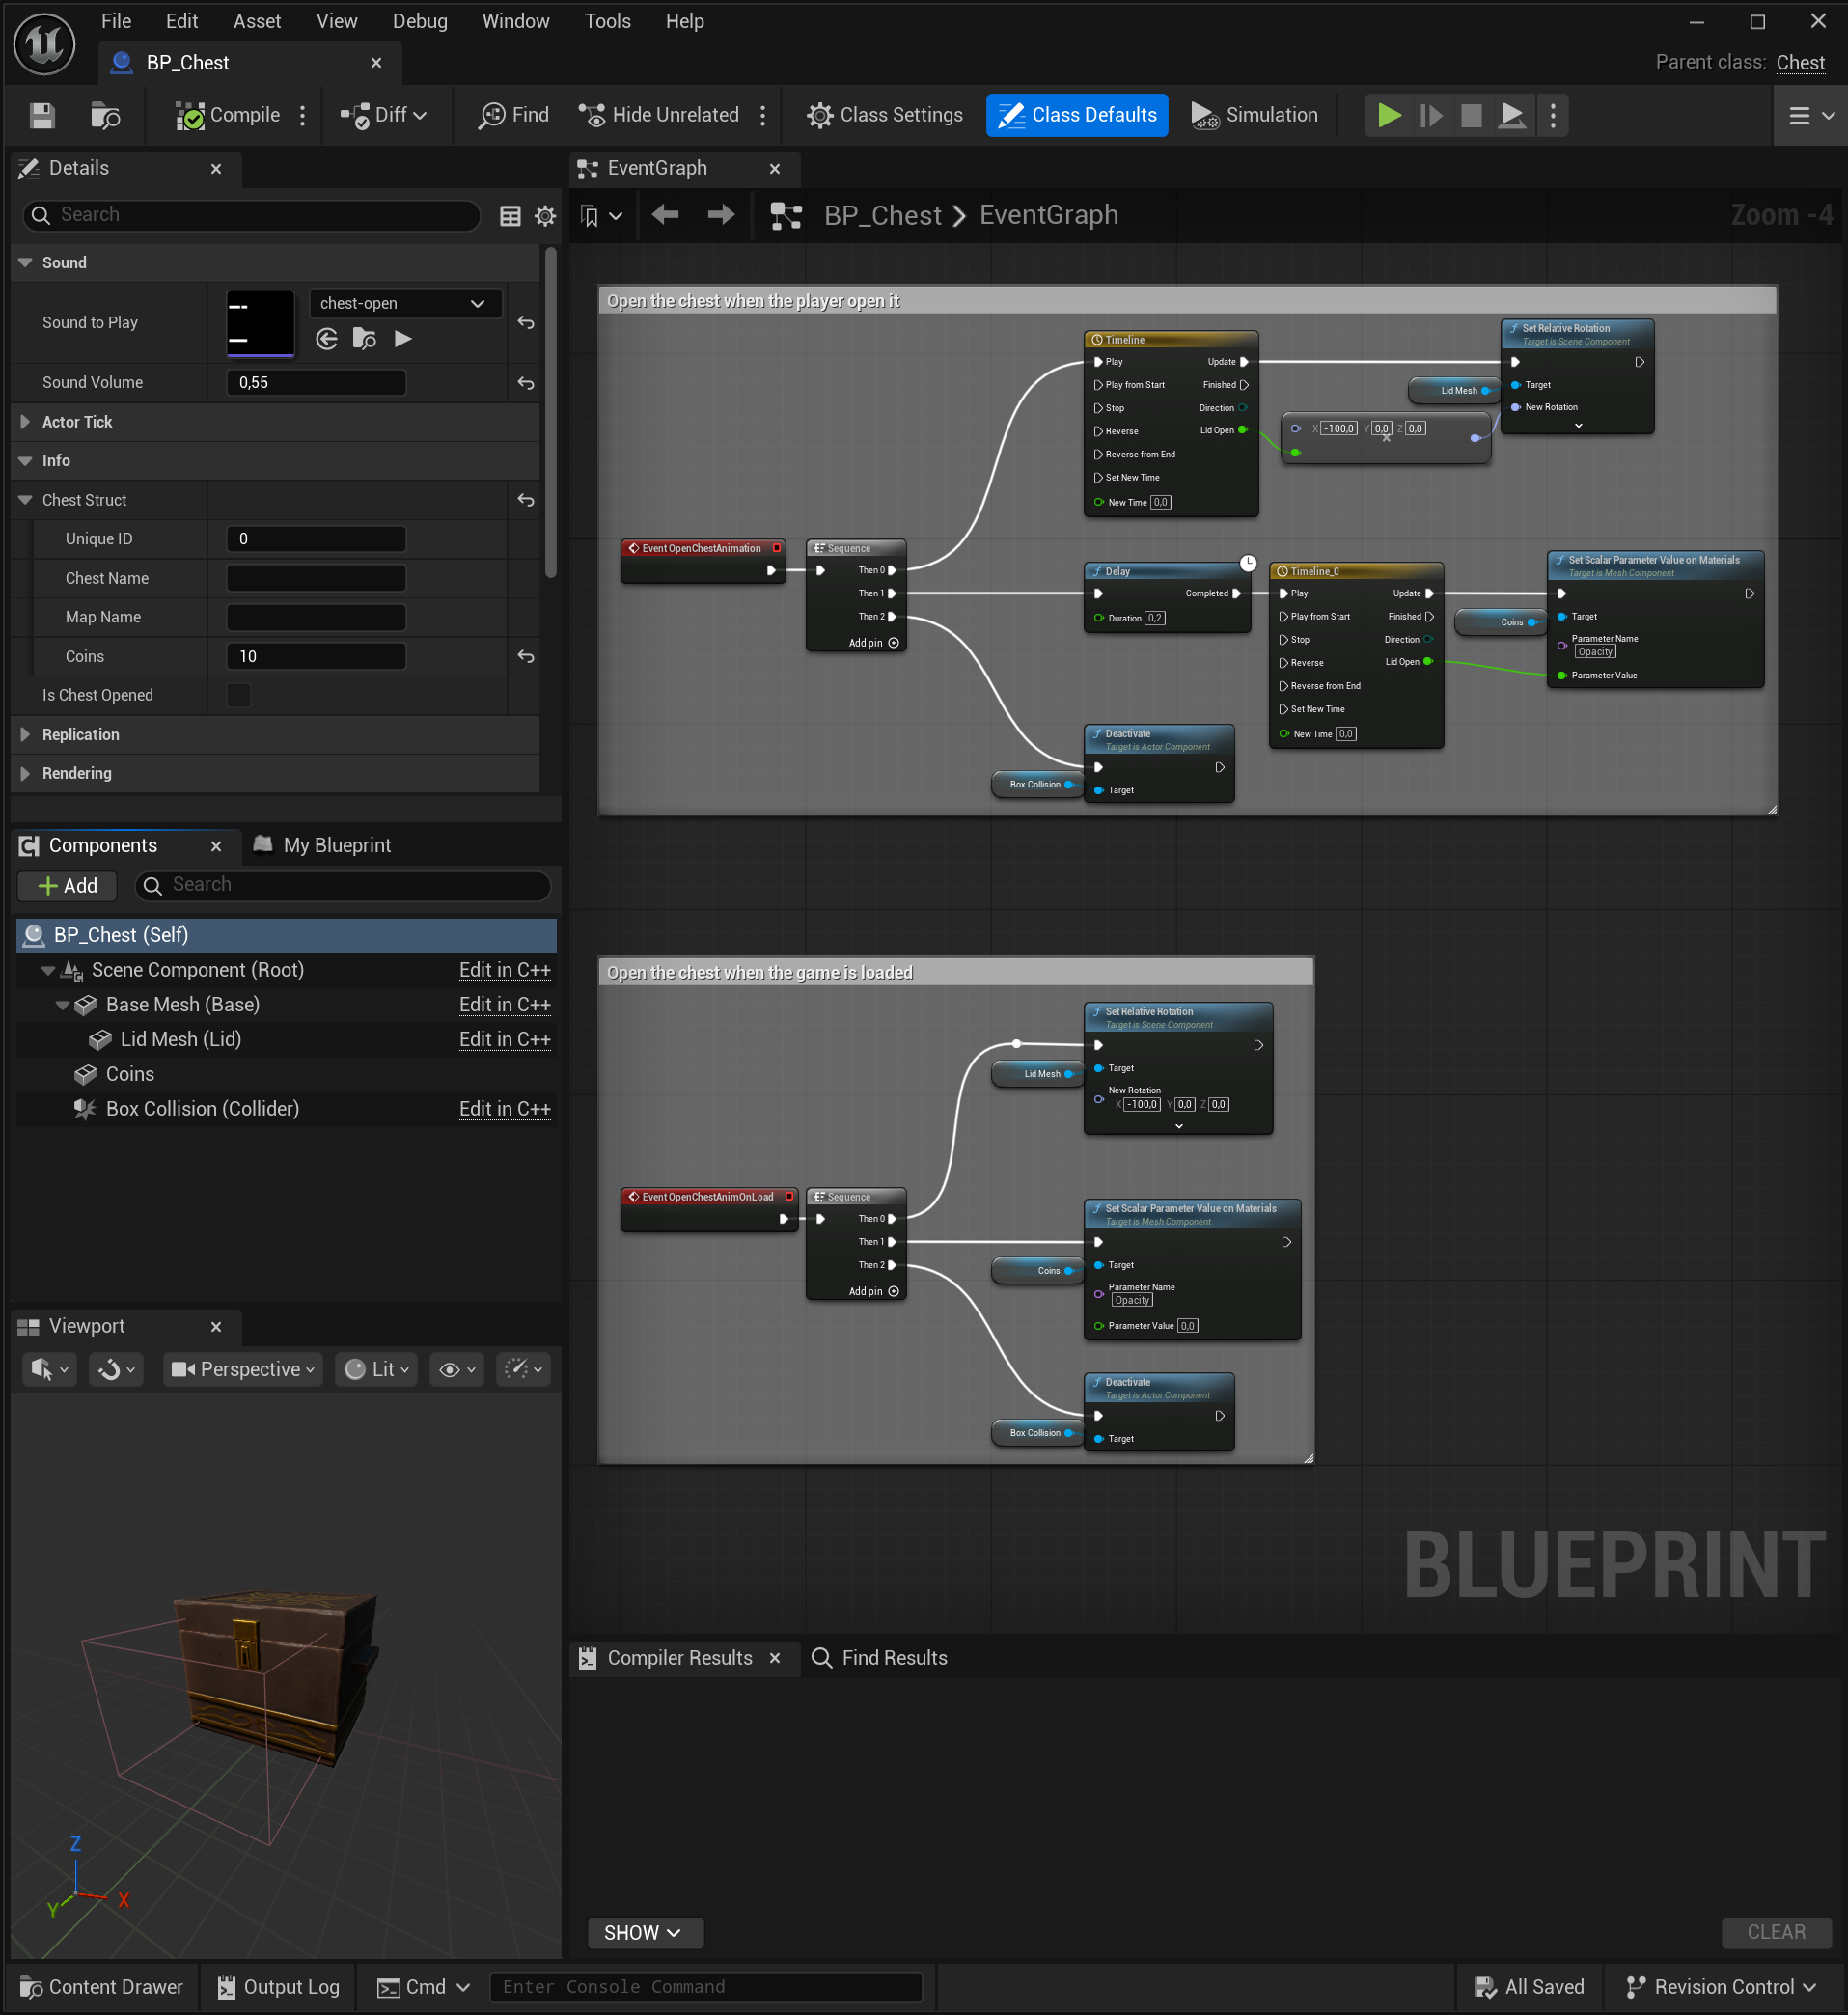Open the Tools menu
Screen dimensions: 1848x2015
[607, 21]
